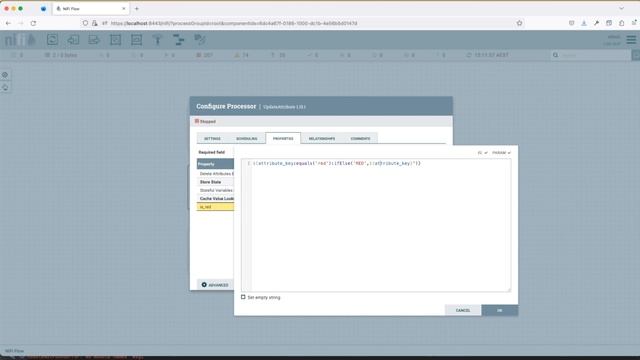Toggle the Set empty string checkbox
640x360 pixels.
(x=243, y=297)
